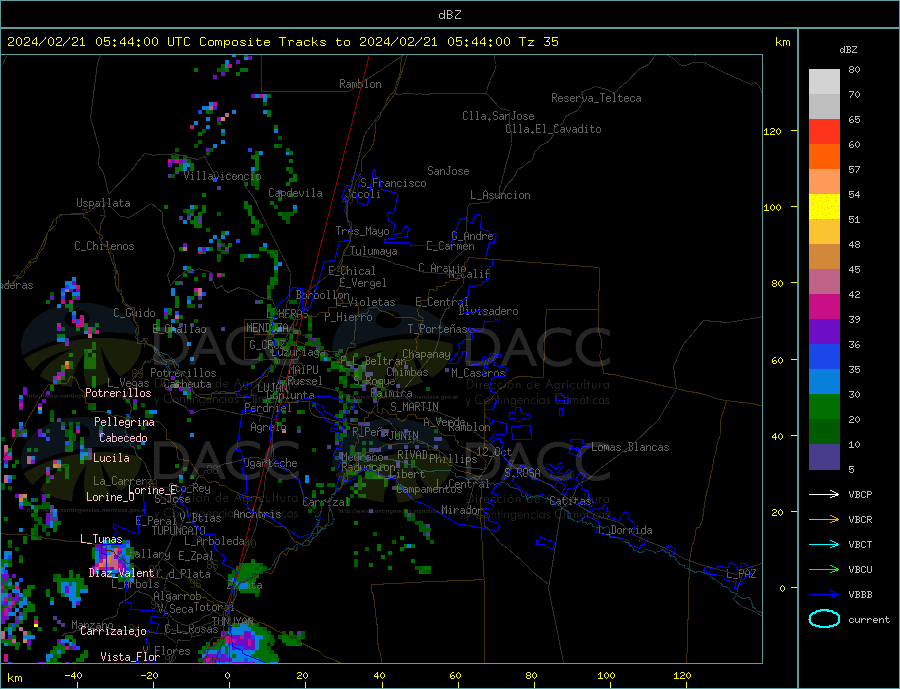This screenshot has height=689, width=900.
Task: Click the dBZ legend heading
Action: [848, 50]
